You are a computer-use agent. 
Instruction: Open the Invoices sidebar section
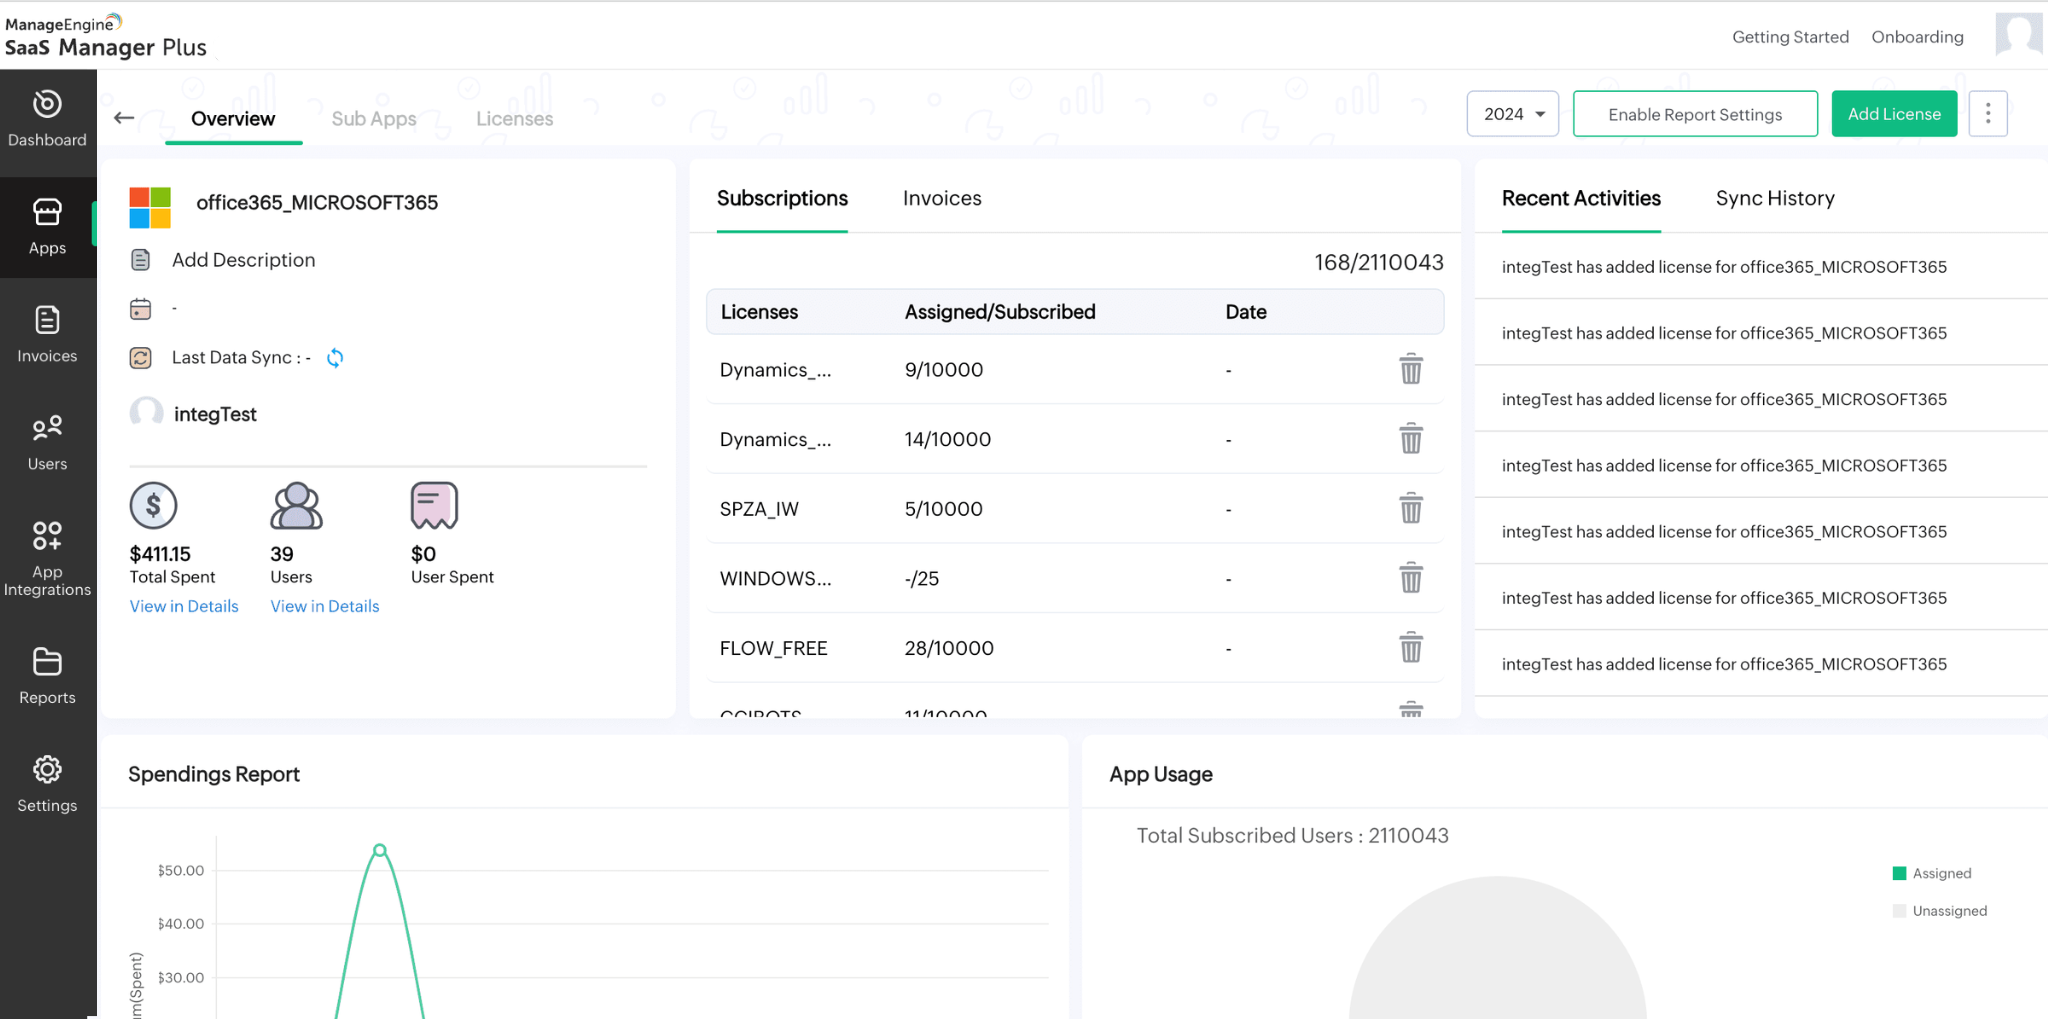pos(47,335)
